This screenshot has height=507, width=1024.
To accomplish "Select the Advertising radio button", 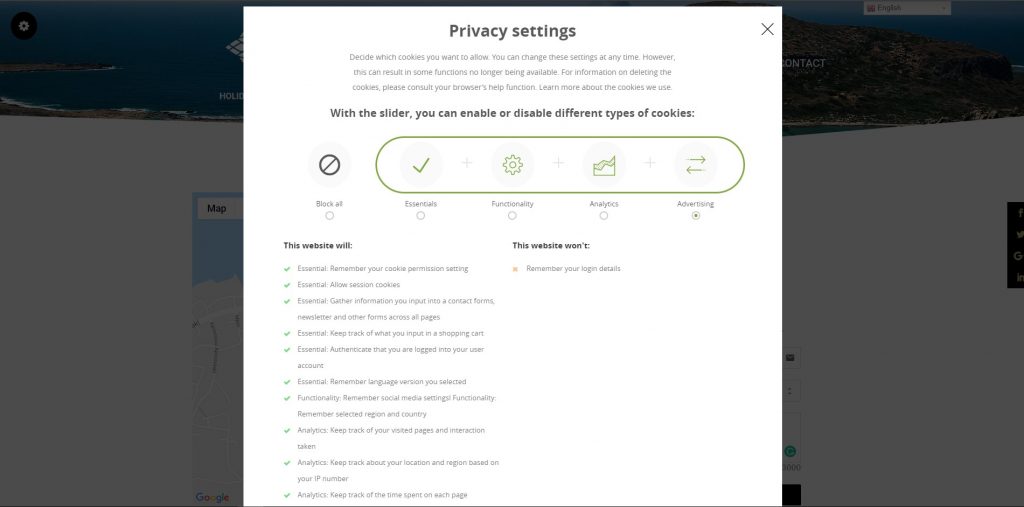I will pos(696,216).
